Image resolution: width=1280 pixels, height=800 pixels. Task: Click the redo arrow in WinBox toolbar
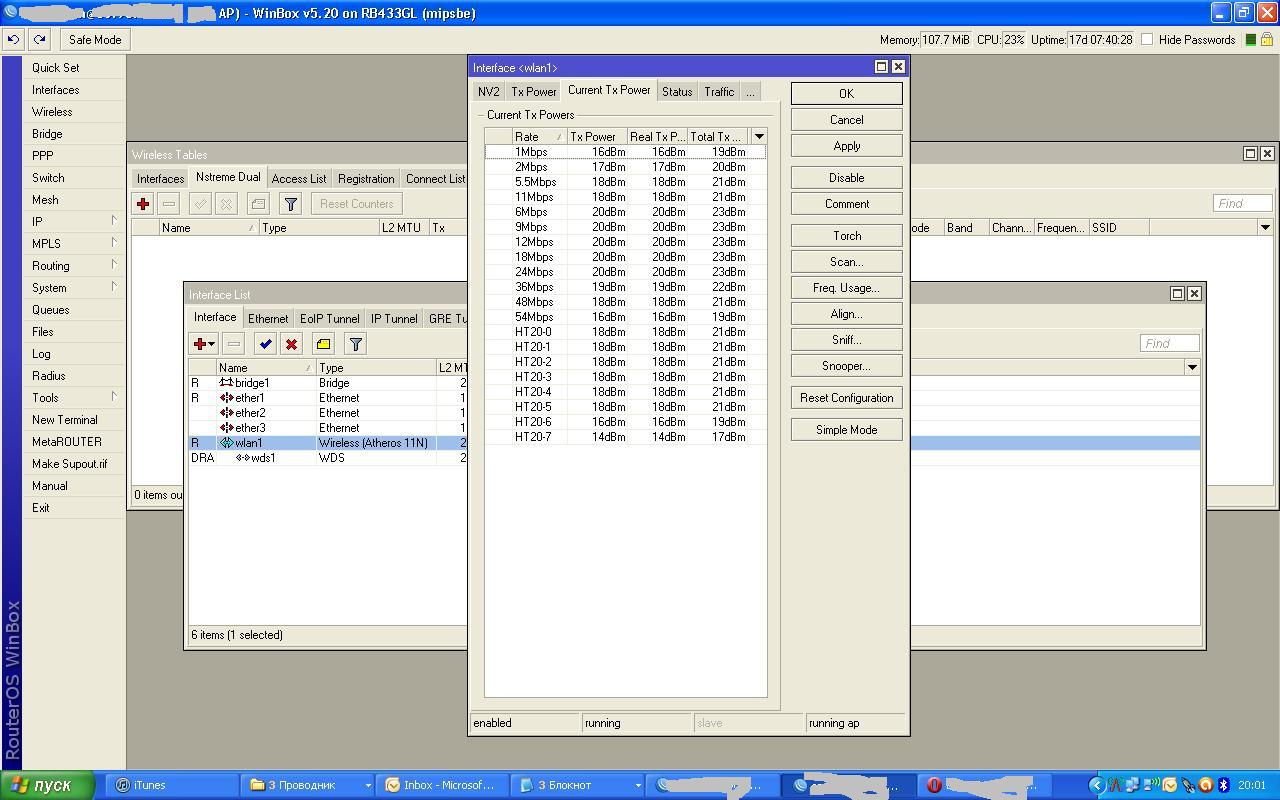click(39, 40)
